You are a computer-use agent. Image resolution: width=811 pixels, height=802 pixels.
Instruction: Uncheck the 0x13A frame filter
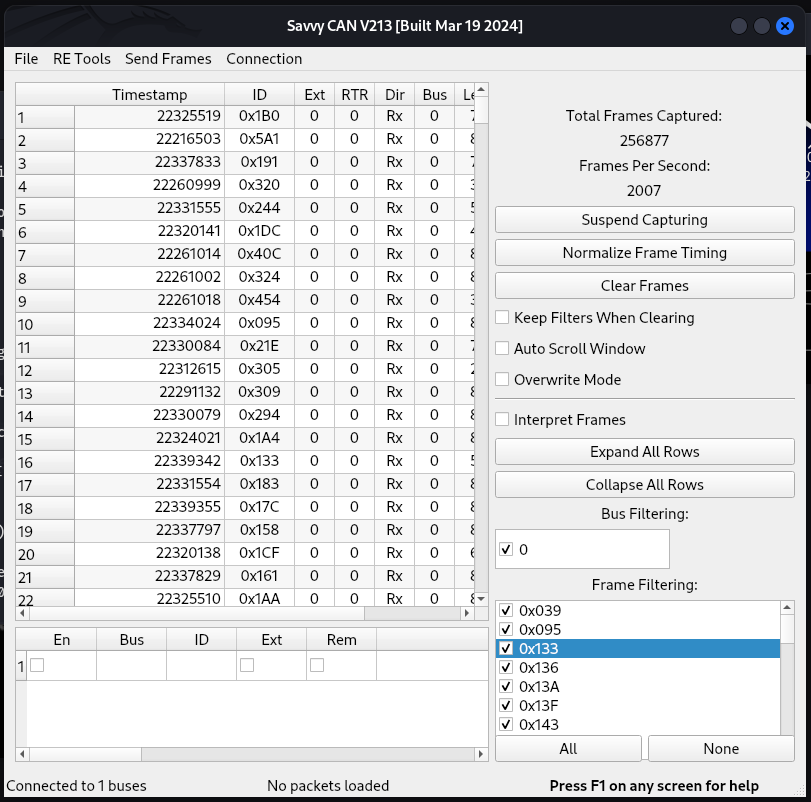[x=506, y=687]
